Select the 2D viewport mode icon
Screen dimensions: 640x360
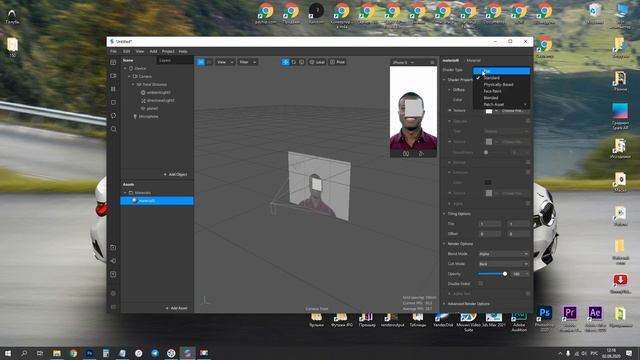click(x=209, y=62)
